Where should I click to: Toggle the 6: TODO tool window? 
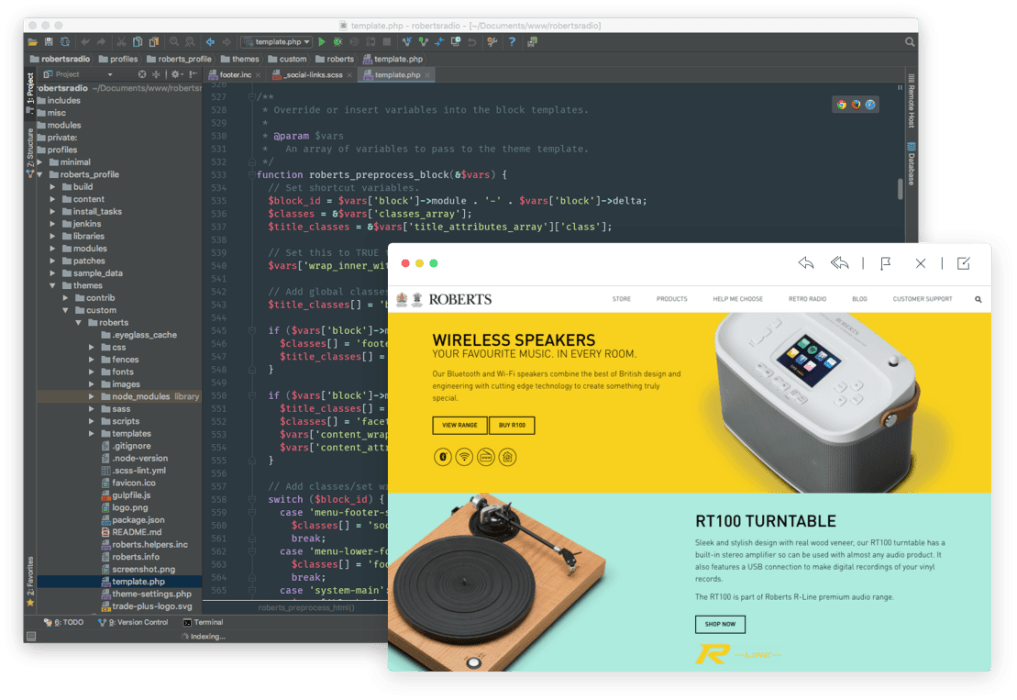(64, 622)
